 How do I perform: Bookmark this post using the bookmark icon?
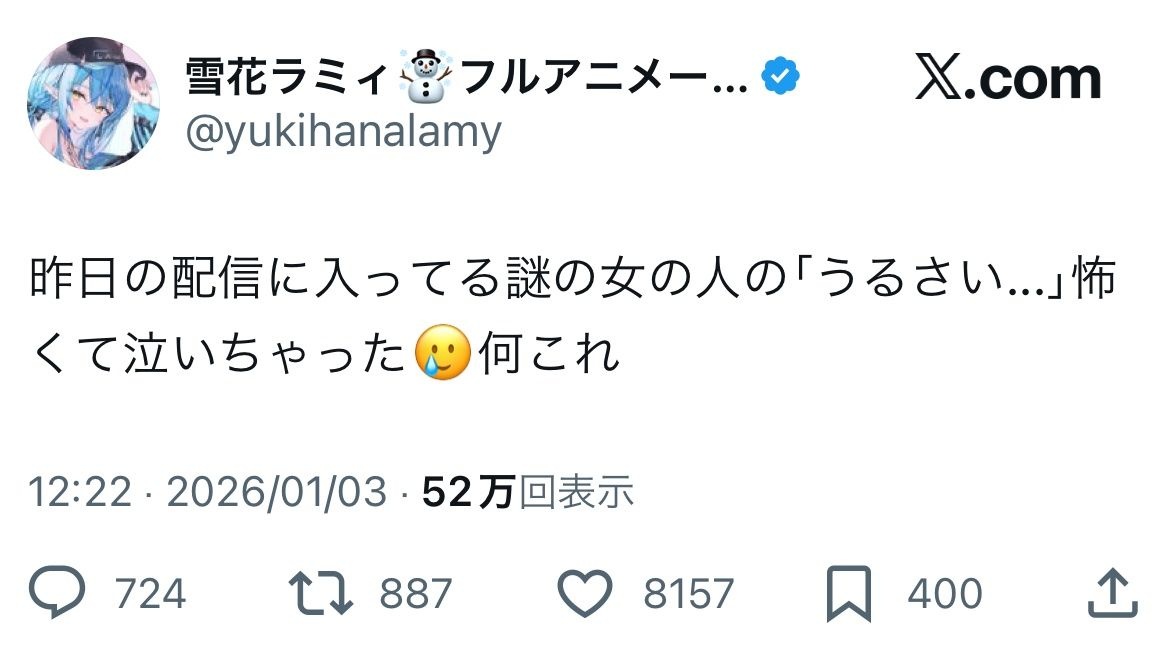tap(849, 594)
